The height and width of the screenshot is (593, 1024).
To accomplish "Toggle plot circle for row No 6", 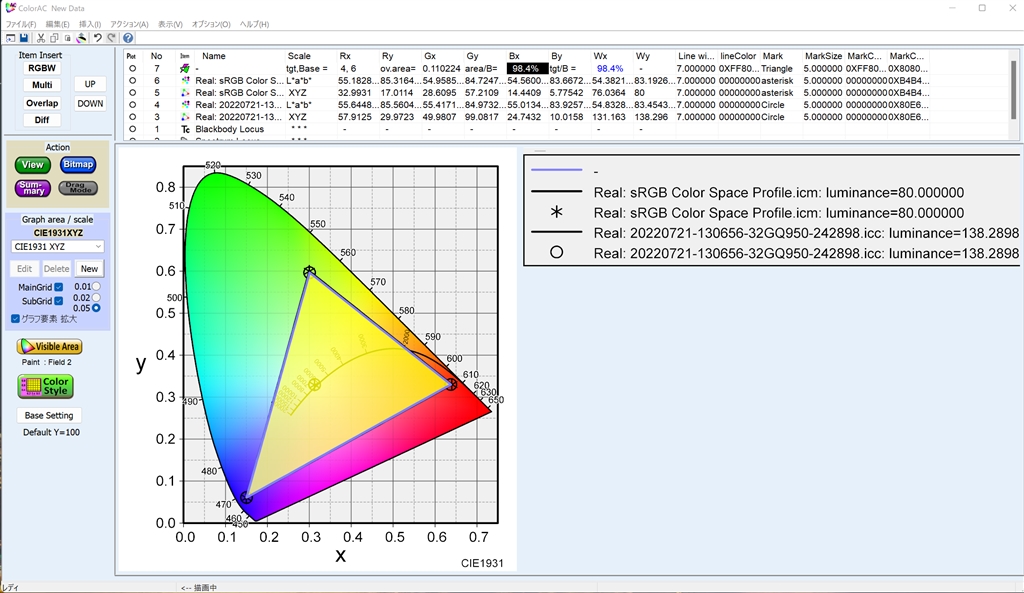I will pyautogui.click(x=132, y=81).
